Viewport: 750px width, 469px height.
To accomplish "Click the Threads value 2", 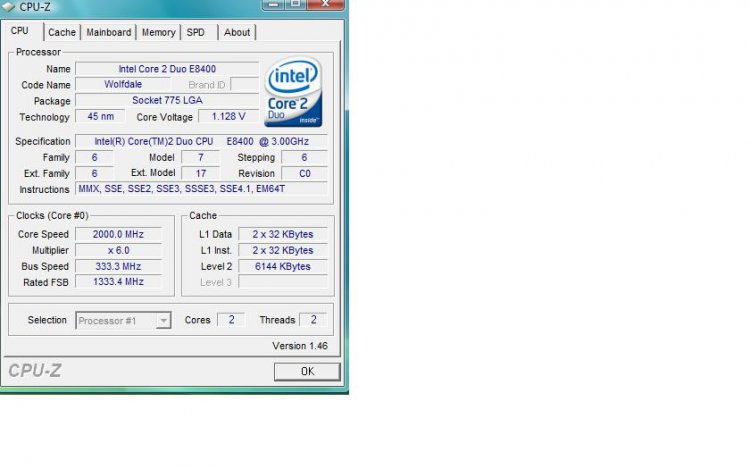I will (x=313, y=320).
